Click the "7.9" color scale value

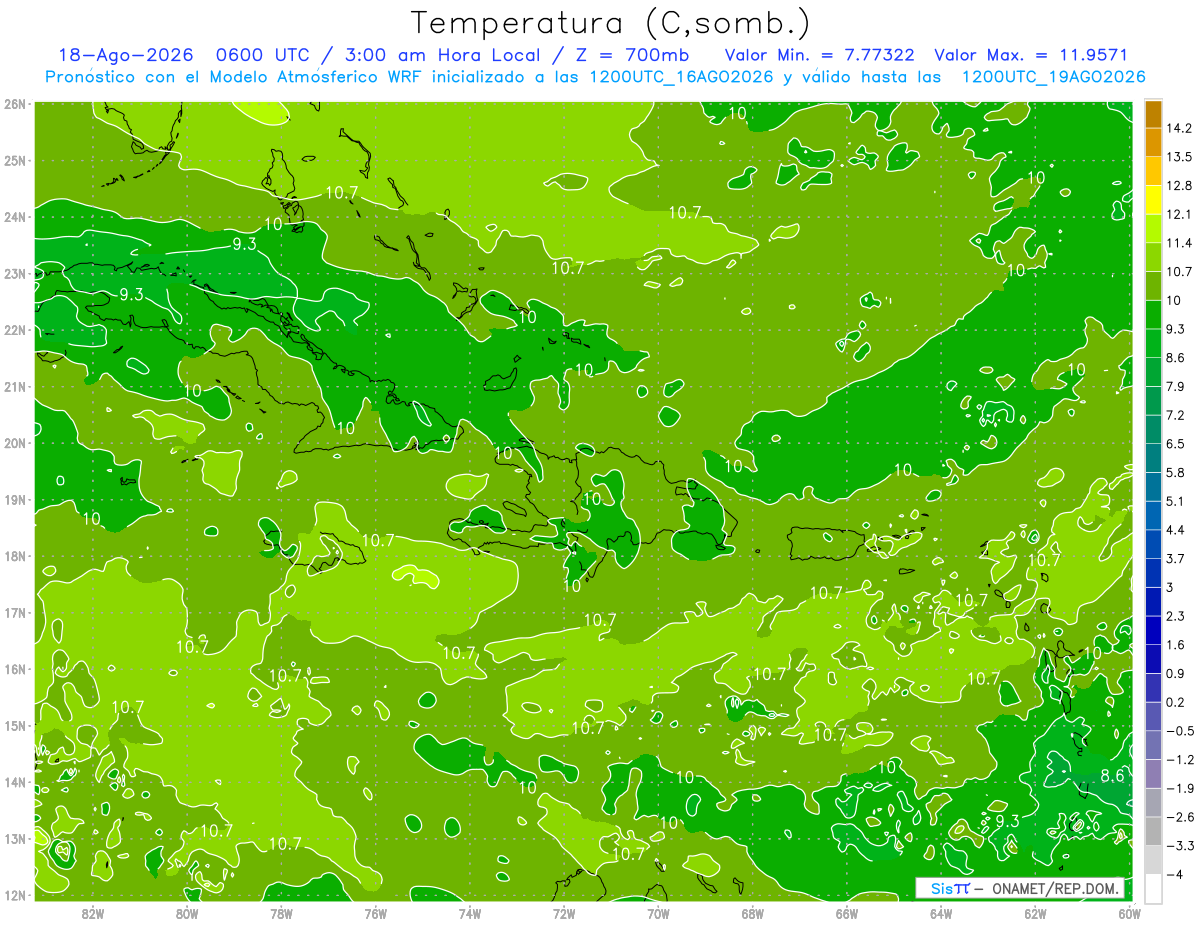click(1176, 386)
